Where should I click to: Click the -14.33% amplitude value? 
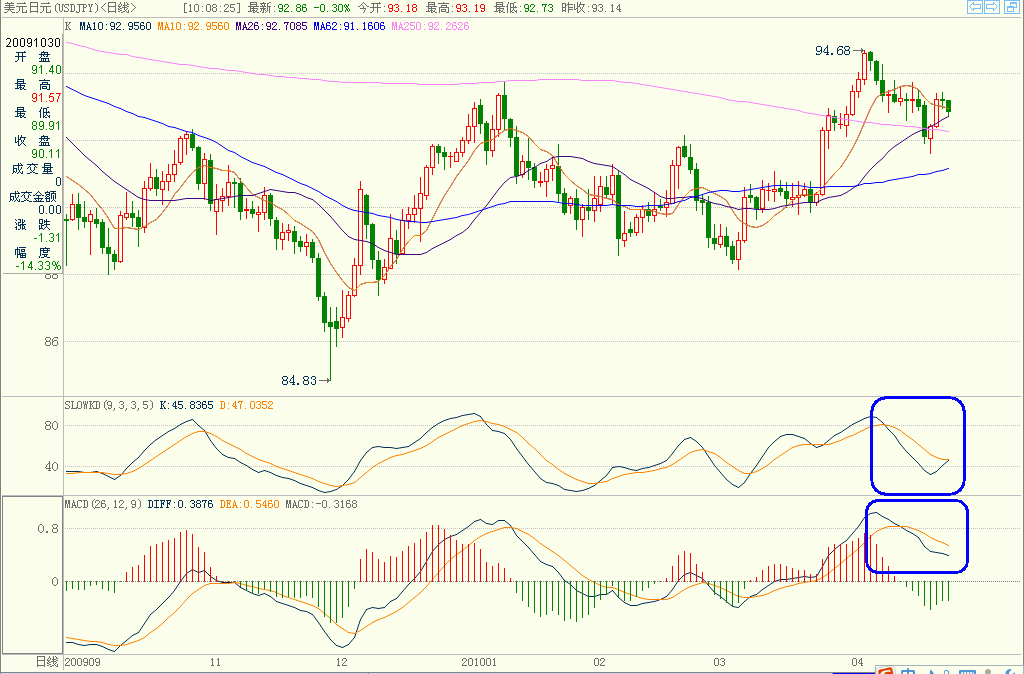39,266
